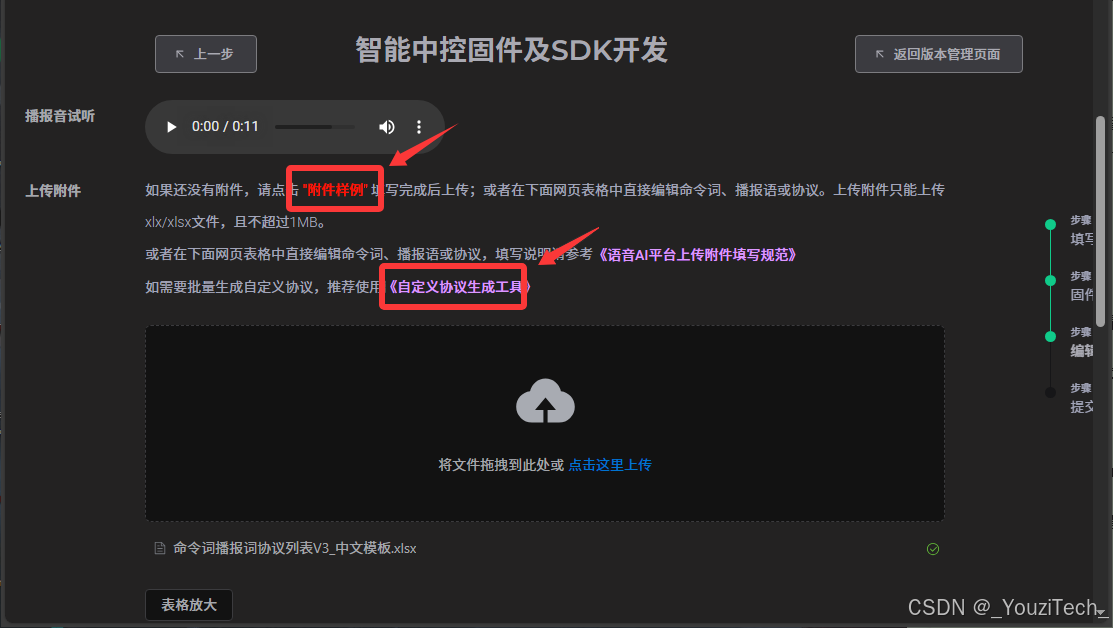Click the 固件 step indicator dot
Image resolution: width=1113 pixels, height=628 pixels.
1050,280
